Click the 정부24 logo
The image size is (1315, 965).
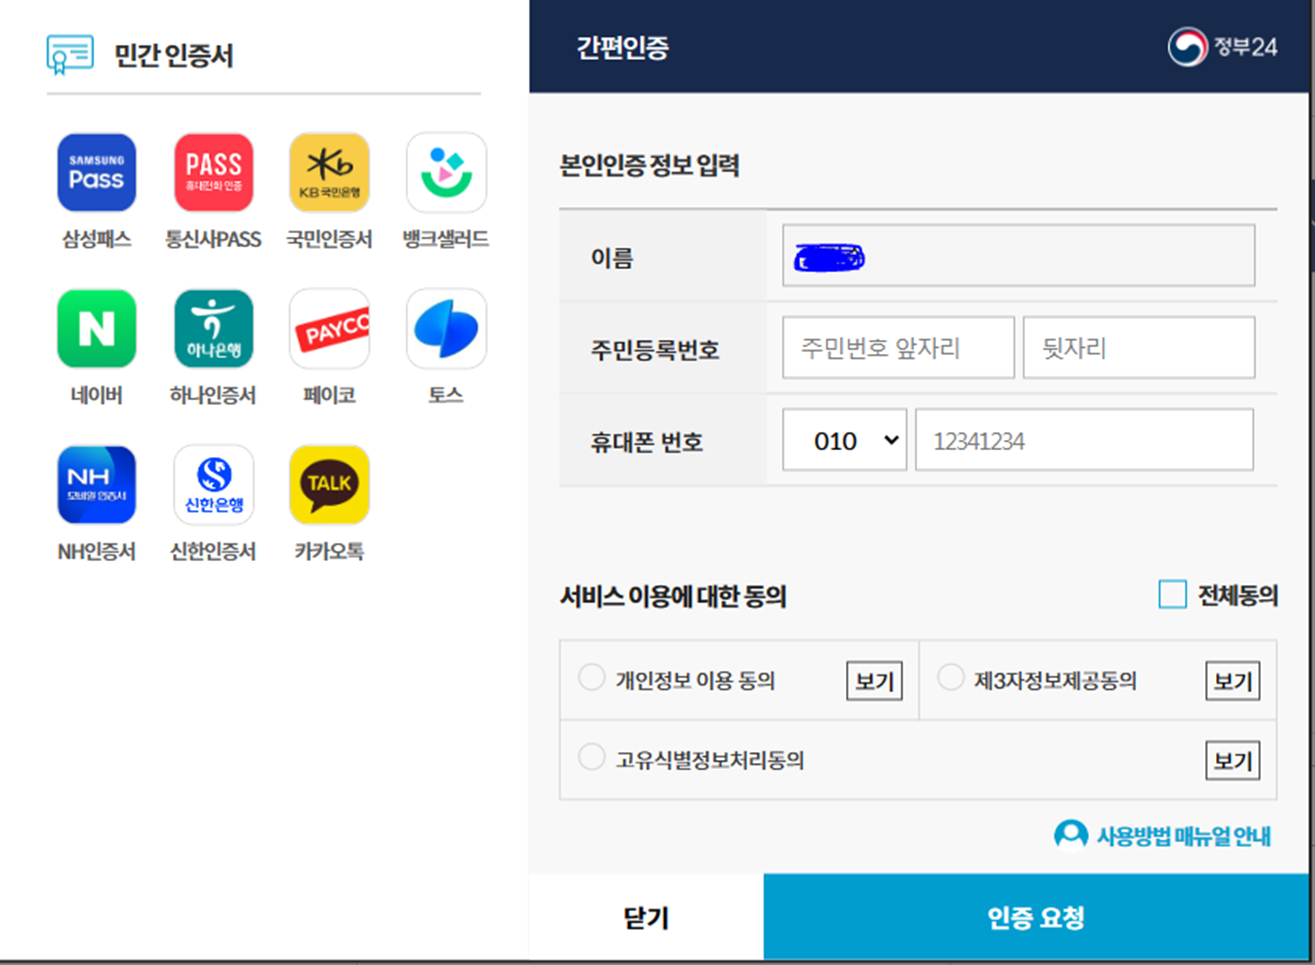[1222, 47]
